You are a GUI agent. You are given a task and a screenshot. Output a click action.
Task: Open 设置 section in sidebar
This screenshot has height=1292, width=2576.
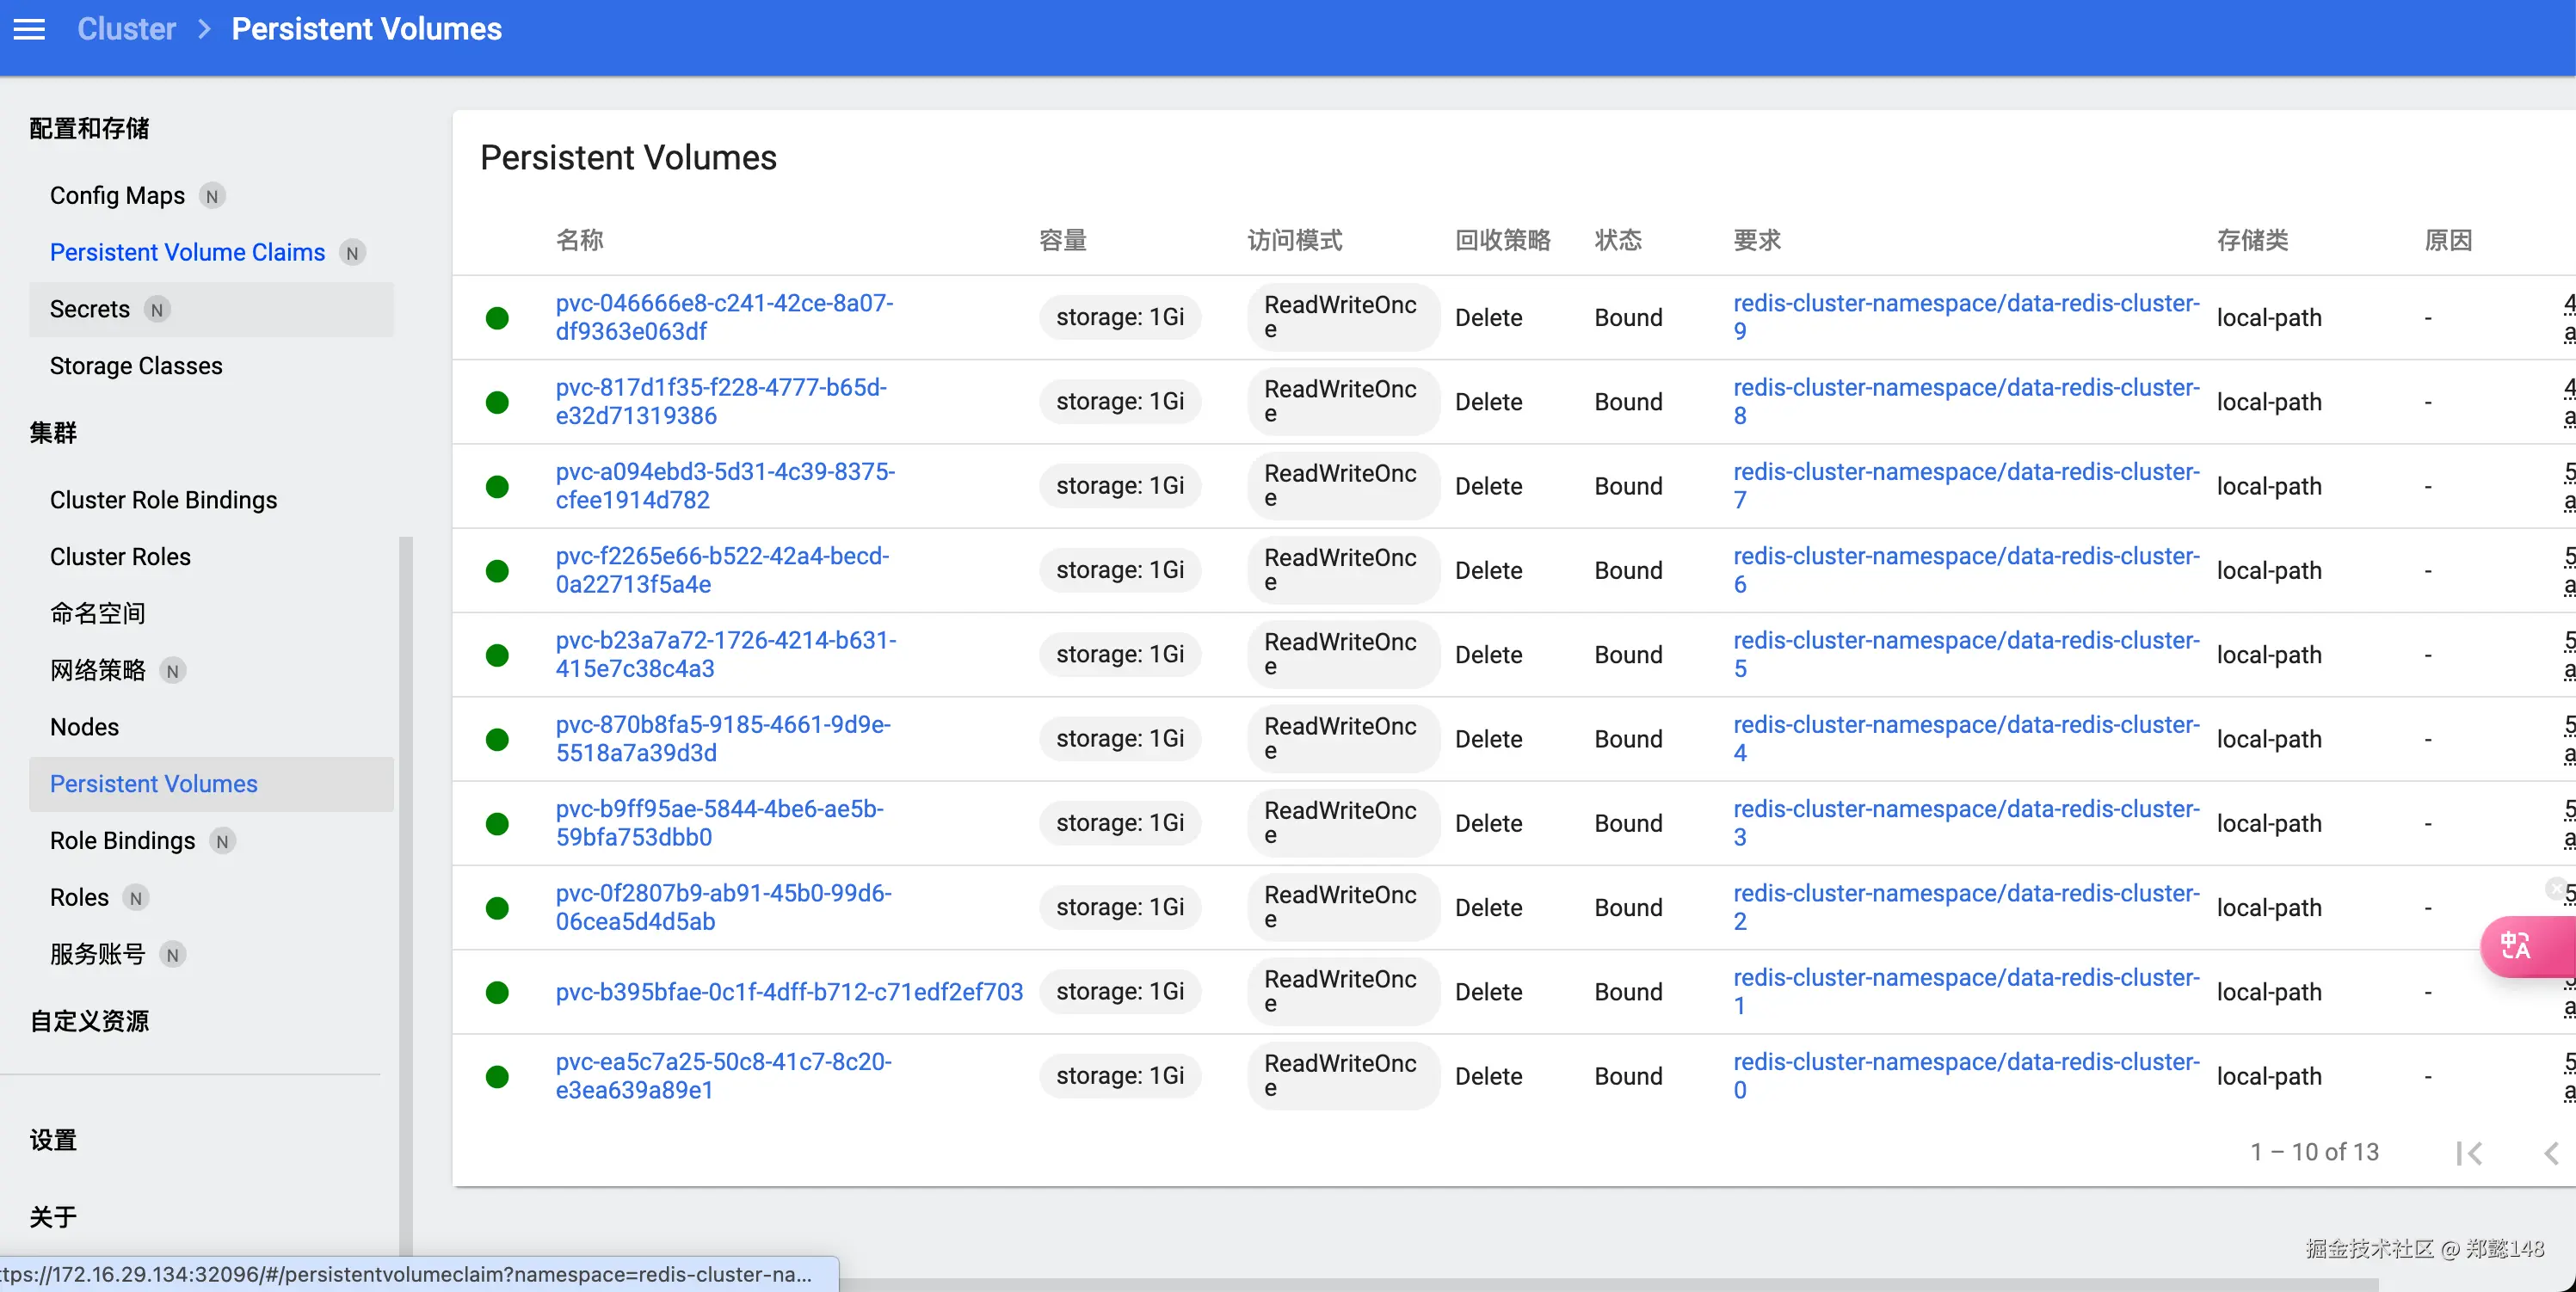click(53, 1140)
